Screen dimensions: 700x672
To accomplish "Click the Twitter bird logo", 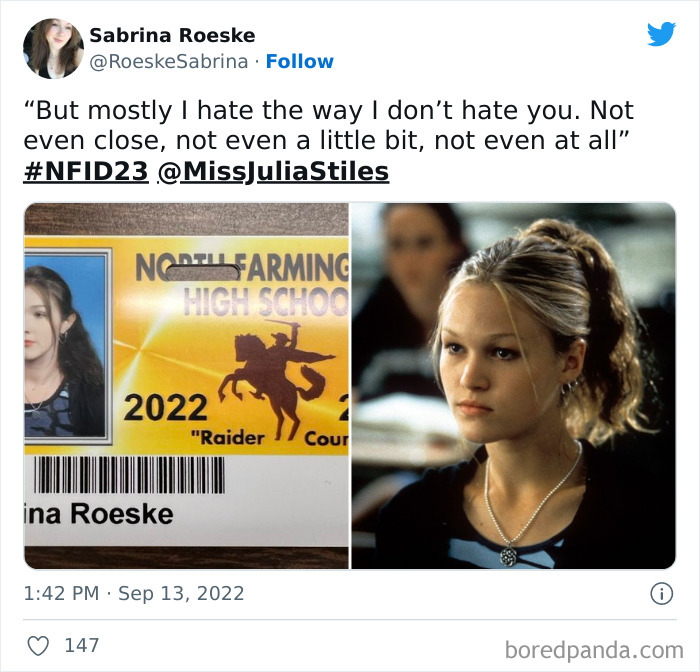I will [x=661, y=34].
